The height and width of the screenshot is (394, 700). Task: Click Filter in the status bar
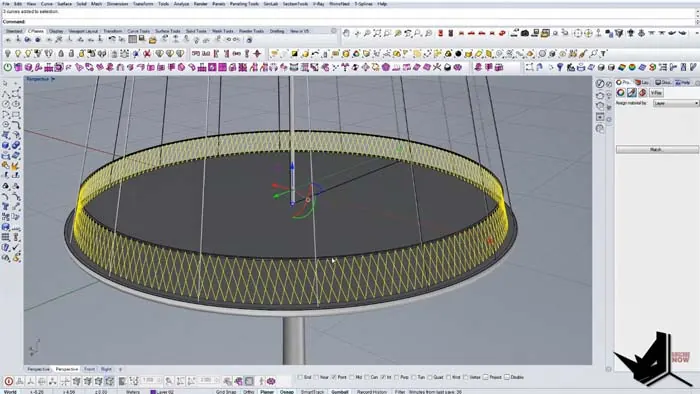[x=400, y=392]
